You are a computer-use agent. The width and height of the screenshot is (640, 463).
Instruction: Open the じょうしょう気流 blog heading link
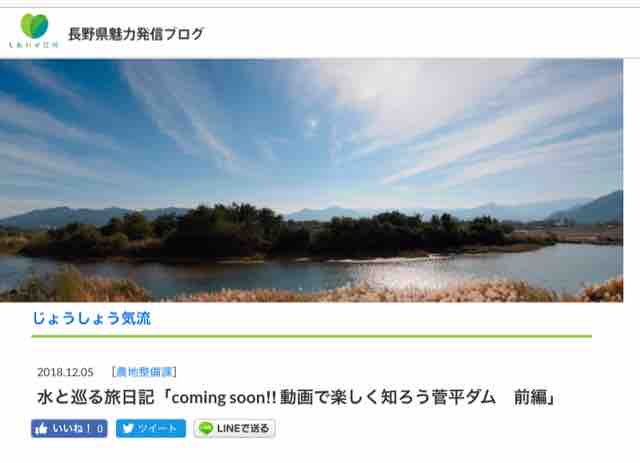pyautogui.click(x=92, y=318)
